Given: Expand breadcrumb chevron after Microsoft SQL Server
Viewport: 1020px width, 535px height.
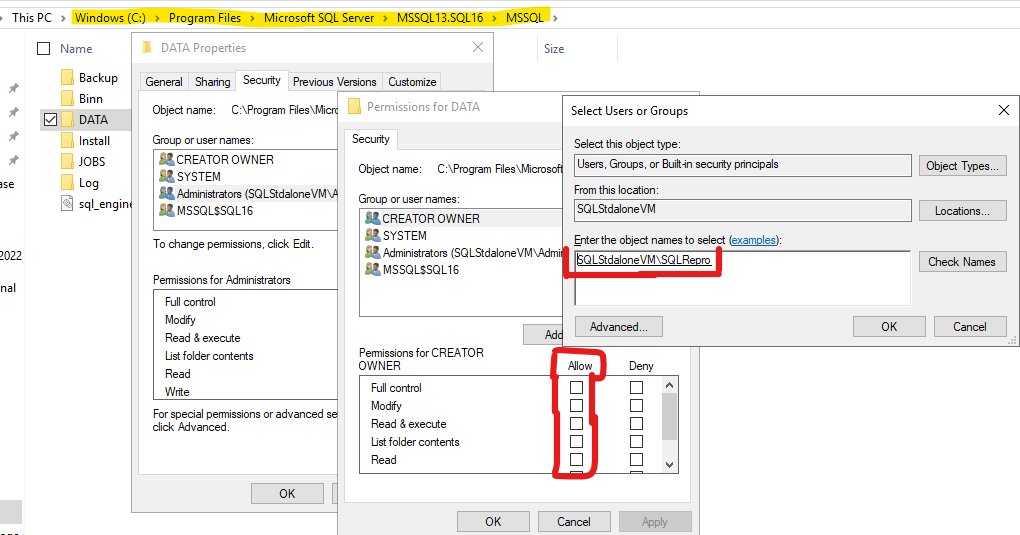Looking at the screenshot, I should coord(386,18).
